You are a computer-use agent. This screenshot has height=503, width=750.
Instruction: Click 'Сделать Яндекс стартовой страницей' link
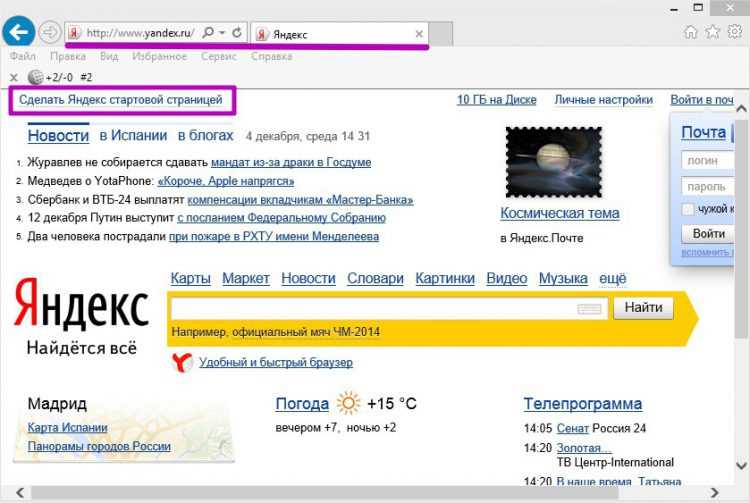click(121, 100)
